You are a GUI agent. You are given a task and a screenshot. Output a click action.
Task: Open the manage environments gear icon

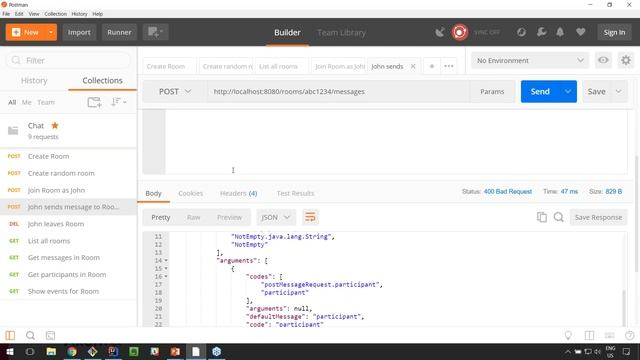626,60
